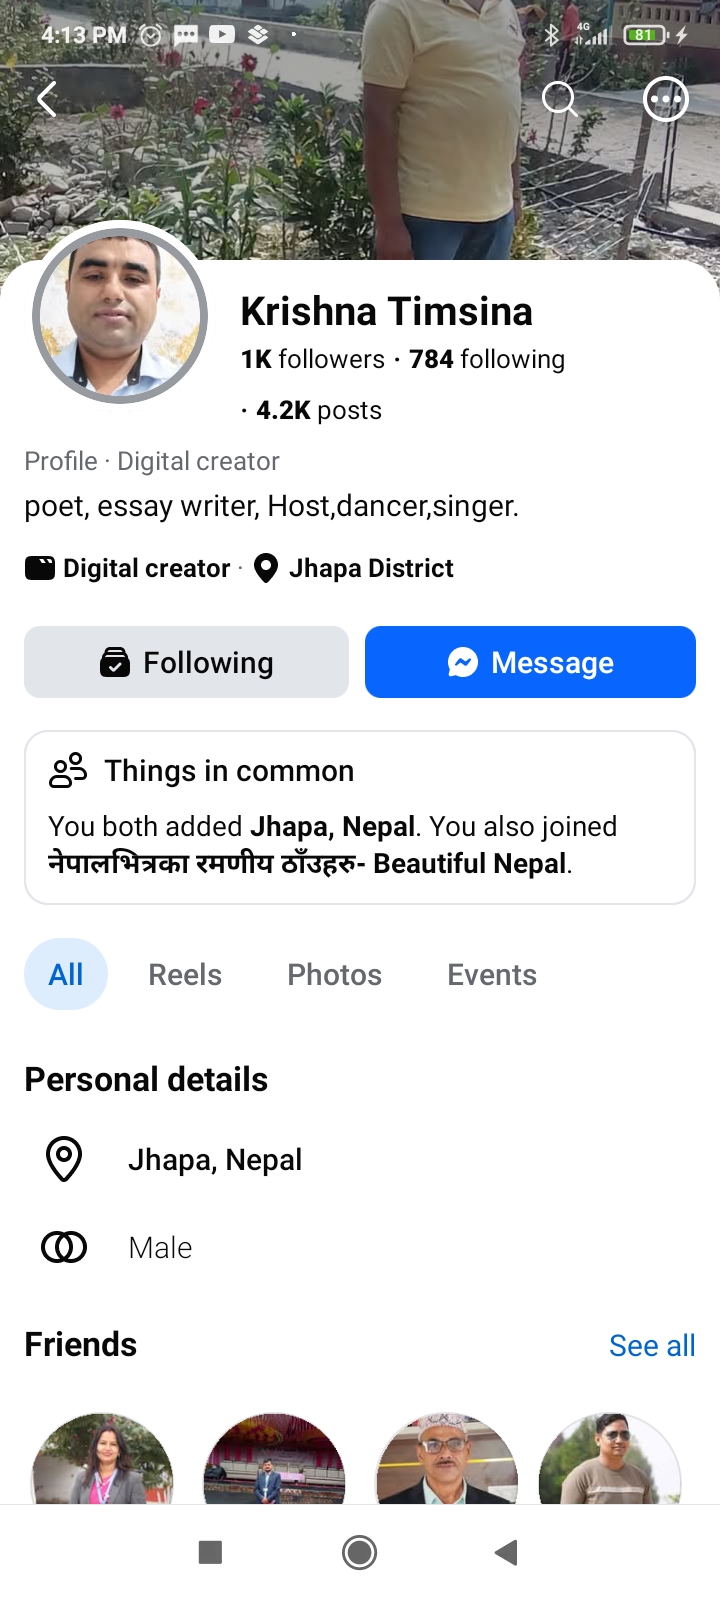The image size is (720, 1600).
Task: Switch to the Photos tab
Action: [x=335, y=975]
